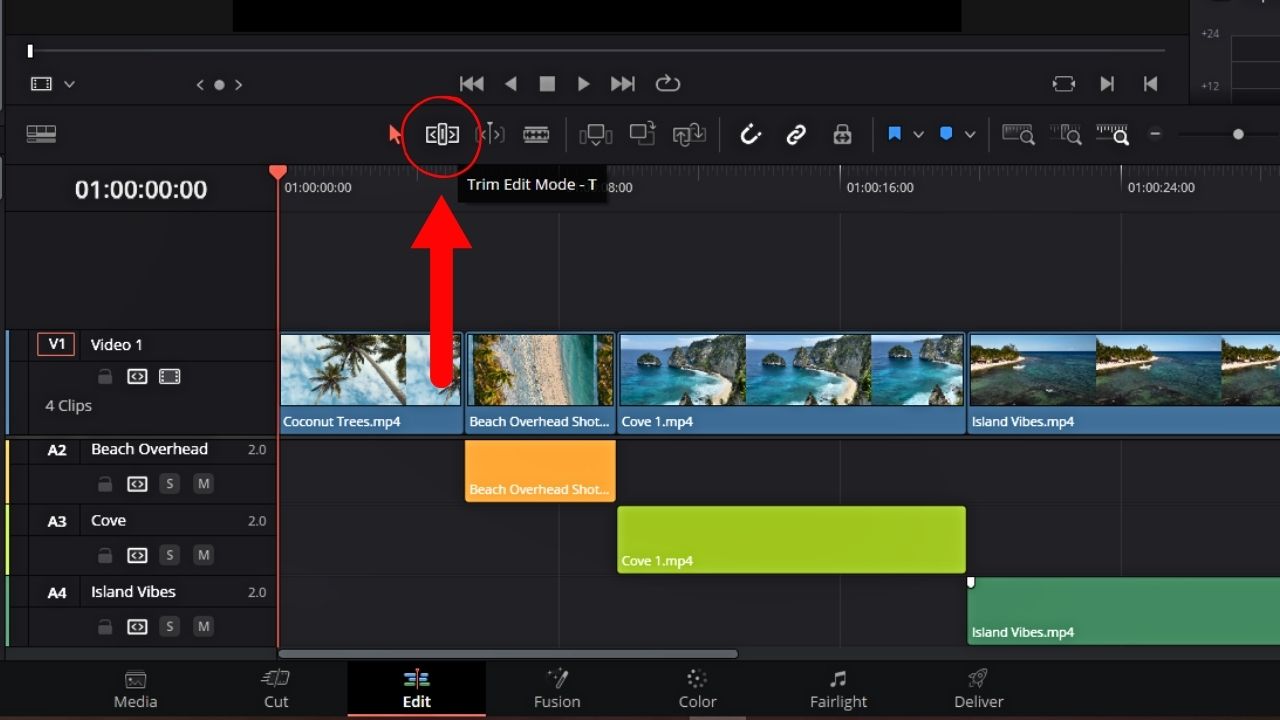Add a blue marker

point(946,134)
